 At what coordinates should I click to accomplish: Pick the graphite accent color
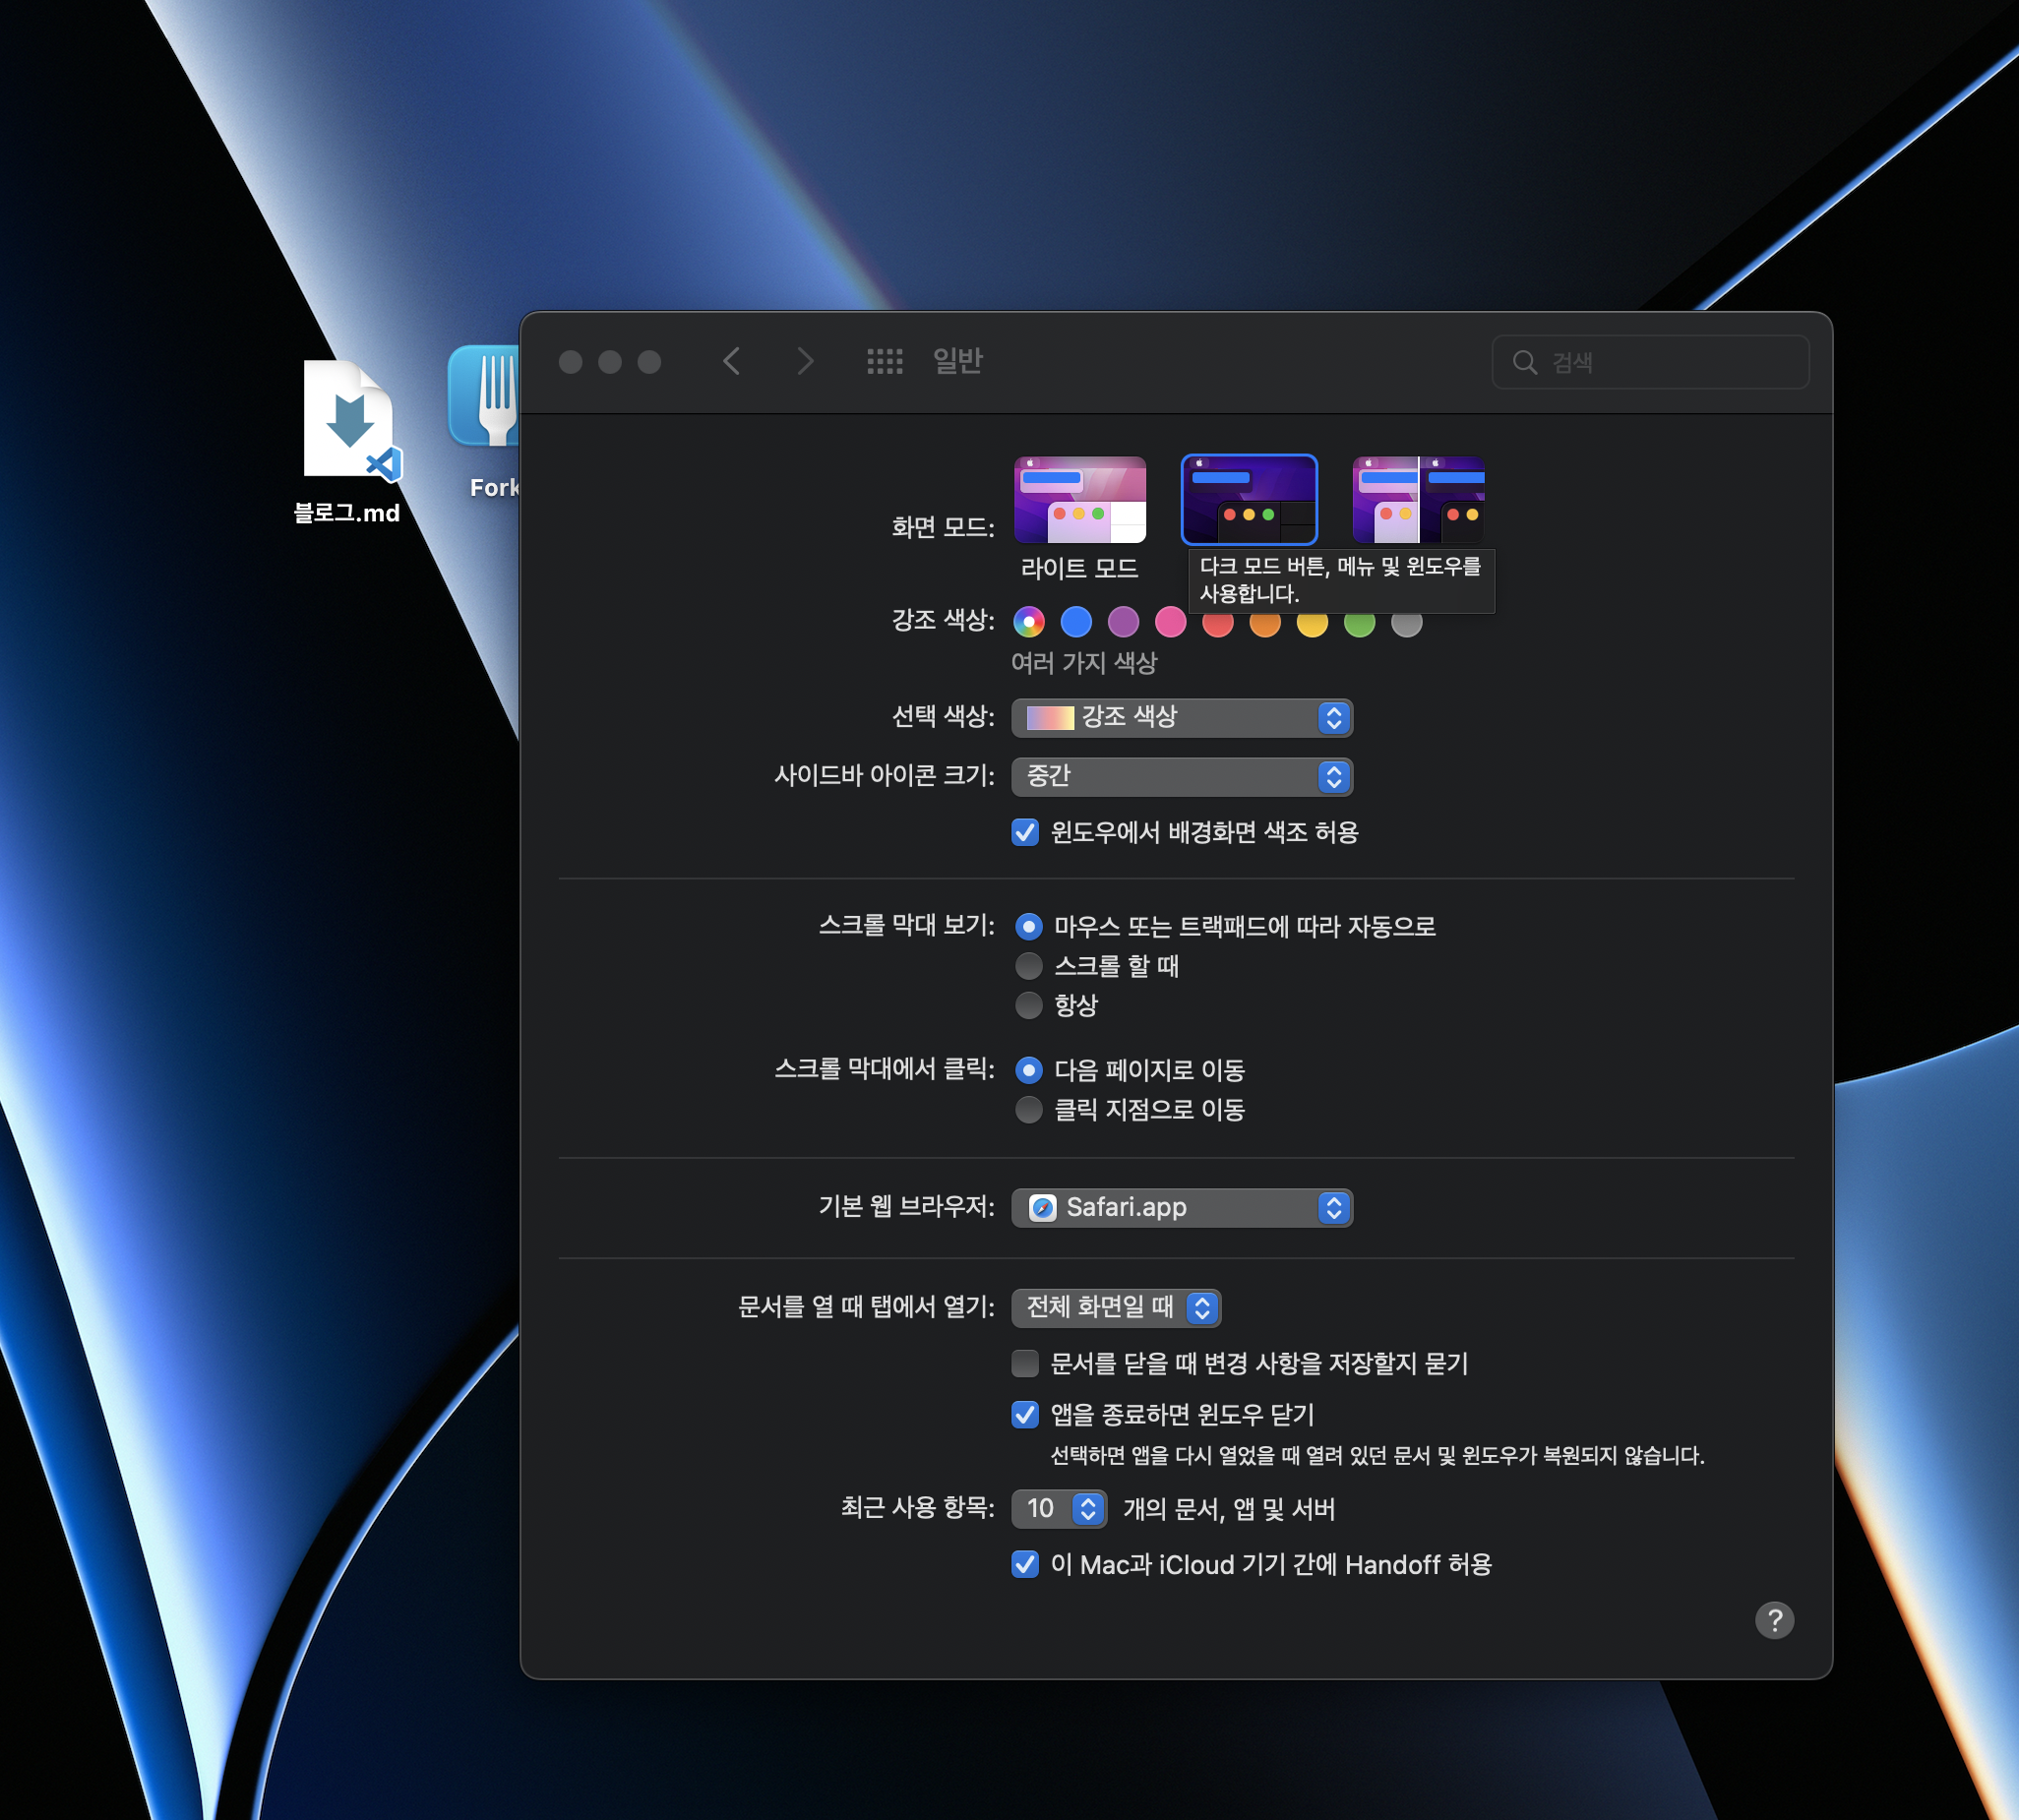(1406, 625)
